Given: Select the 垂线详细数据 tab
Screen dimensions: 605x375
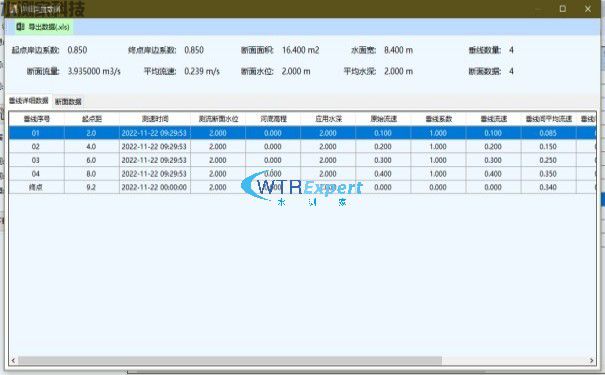Looking at the screenshot, I should click(29, 100).
